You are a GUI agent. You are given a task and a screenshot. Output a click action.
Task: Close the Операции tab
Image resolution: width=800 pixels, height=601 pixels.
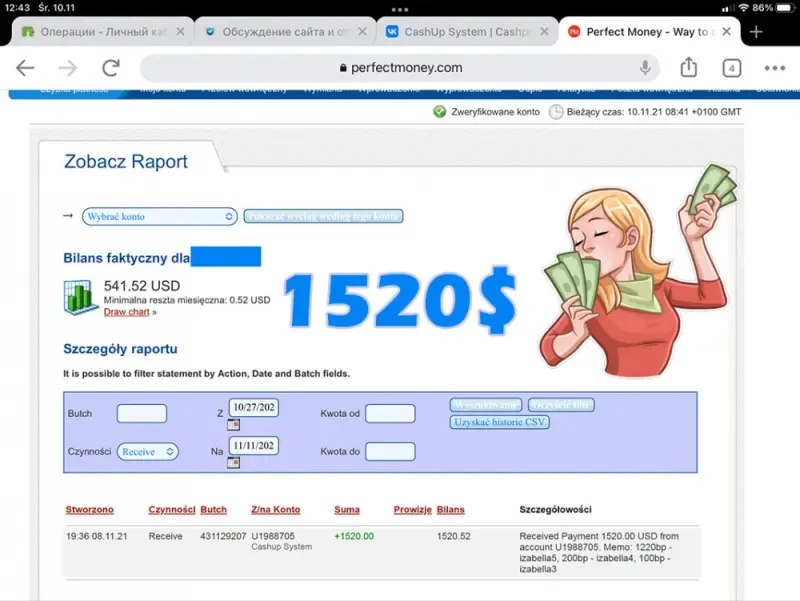pyautogui.click(x=180, y=32)
